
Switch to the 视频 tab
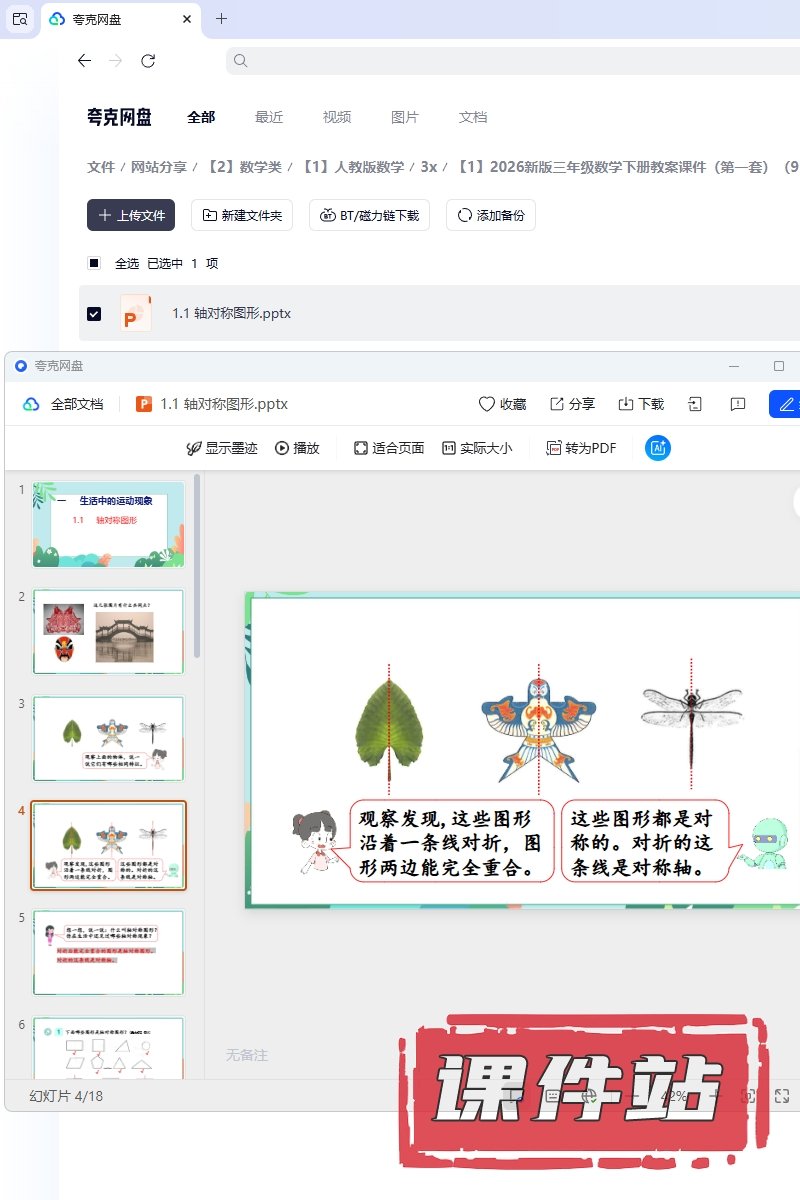pos(337,117)
